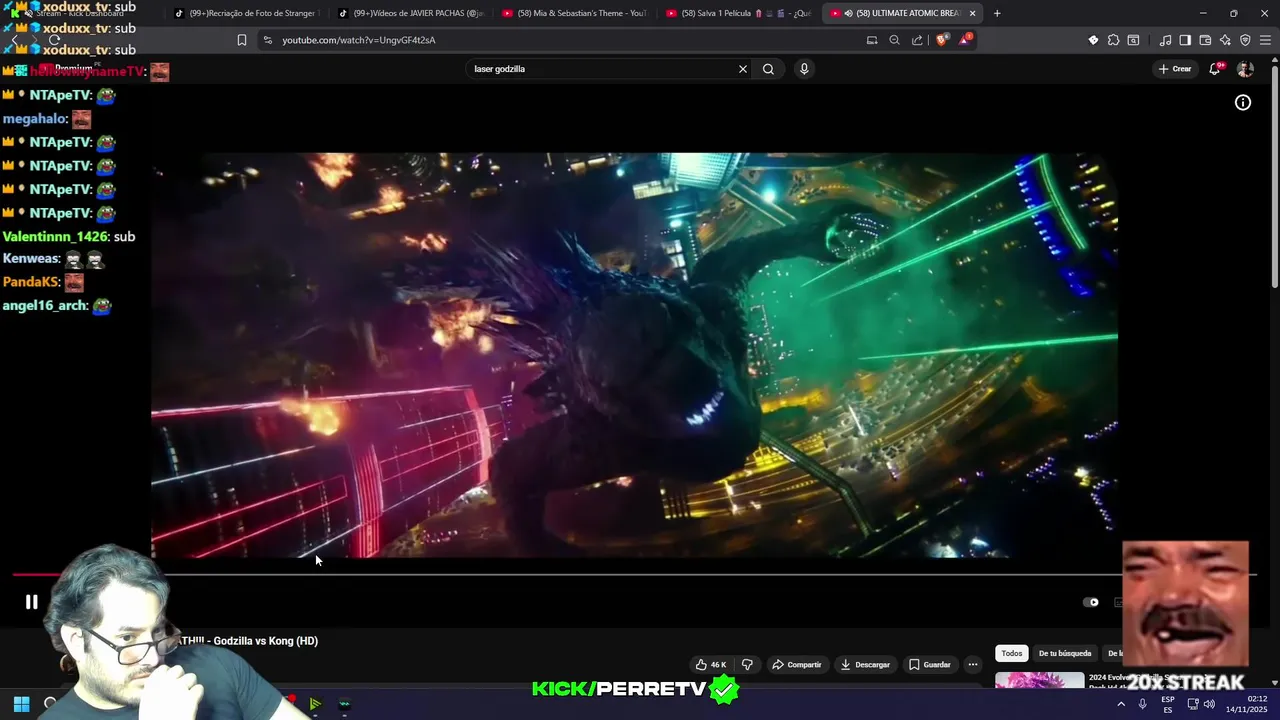Seek on the video progress bar

pyautogui.click(x=633, y=574)
